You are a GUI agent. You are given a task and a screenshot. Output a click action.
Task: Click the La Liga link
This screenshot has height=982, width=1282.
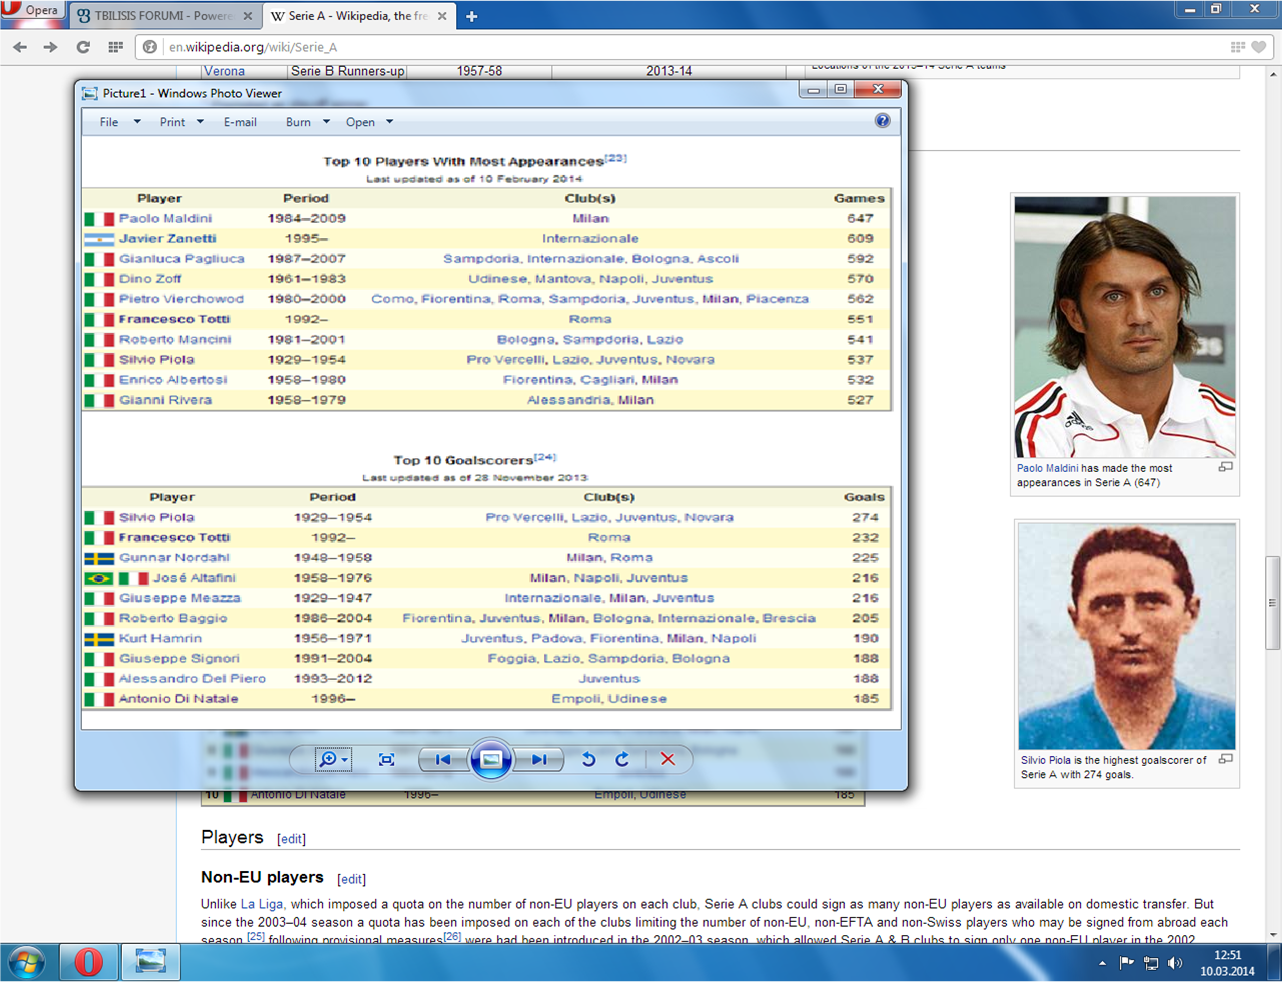pyautogui.click(x=261, y=904)
